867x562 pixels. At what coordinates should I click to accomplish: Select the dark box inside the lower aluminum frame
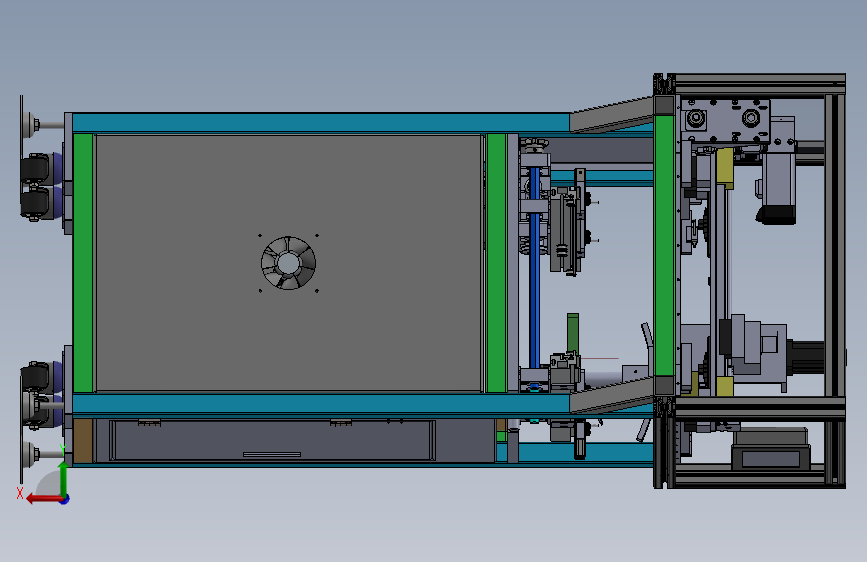(x=771, y=449)
